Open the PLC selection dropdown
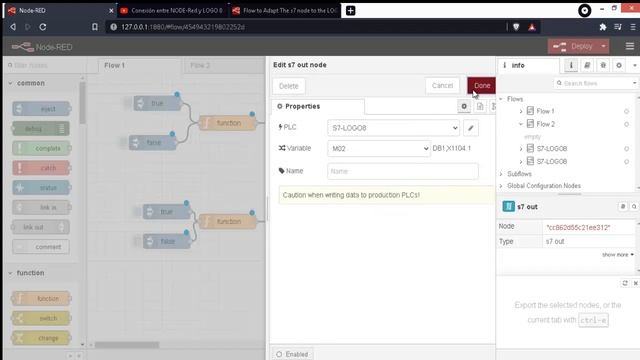The width and height of the screenshot is (640, 360). point(393,128)
